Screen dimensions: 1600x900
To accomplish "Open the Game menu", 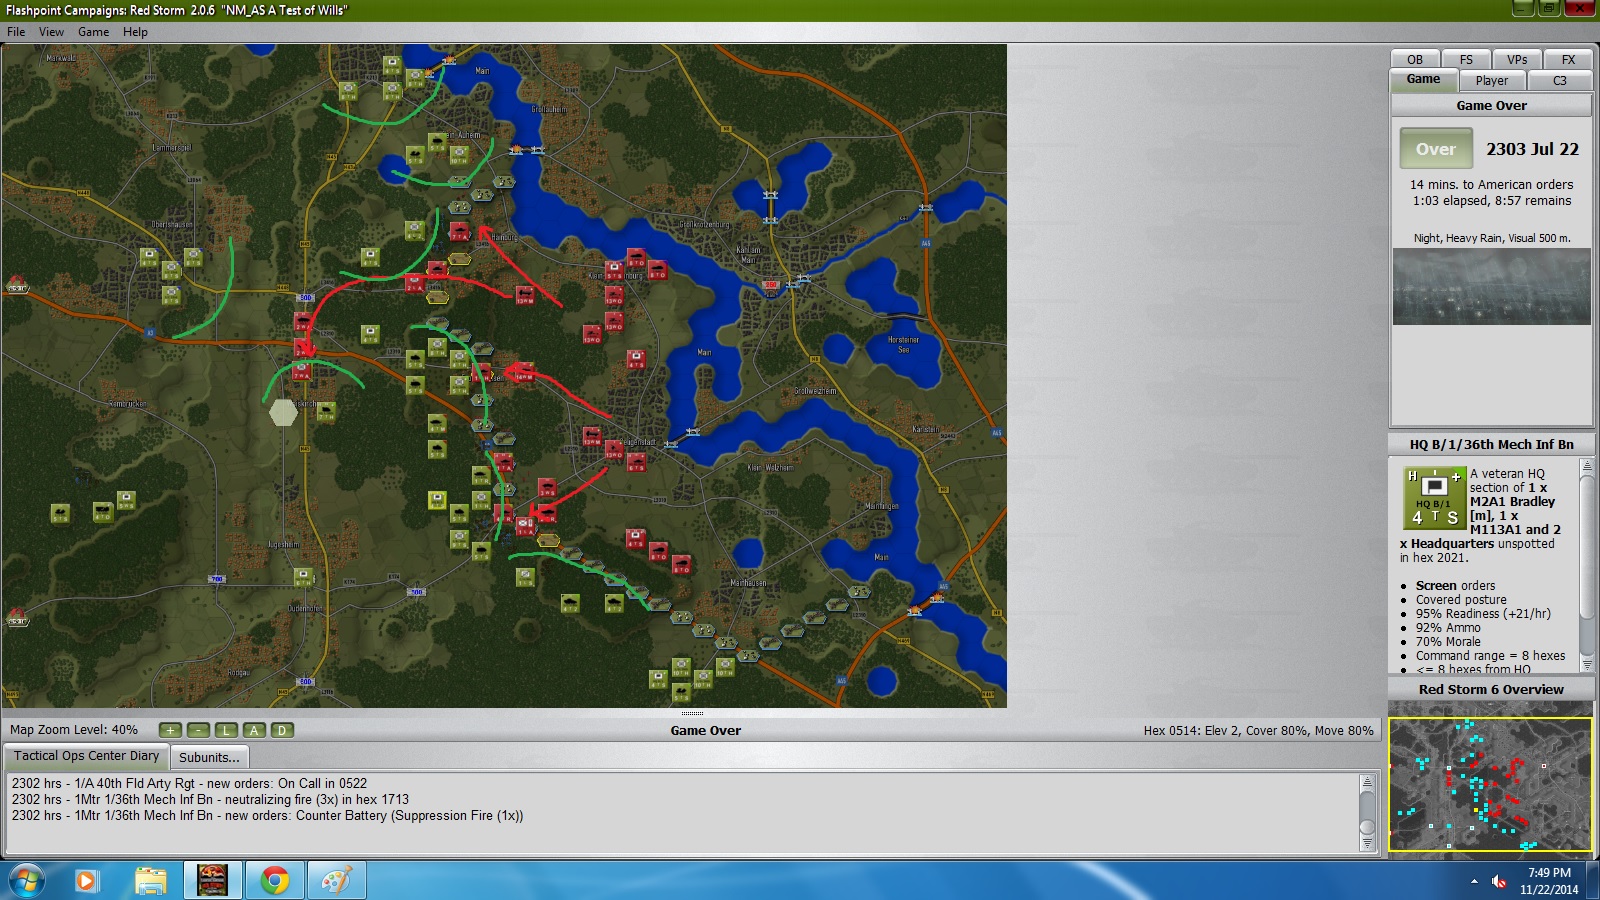I will [x=93, y=32].
